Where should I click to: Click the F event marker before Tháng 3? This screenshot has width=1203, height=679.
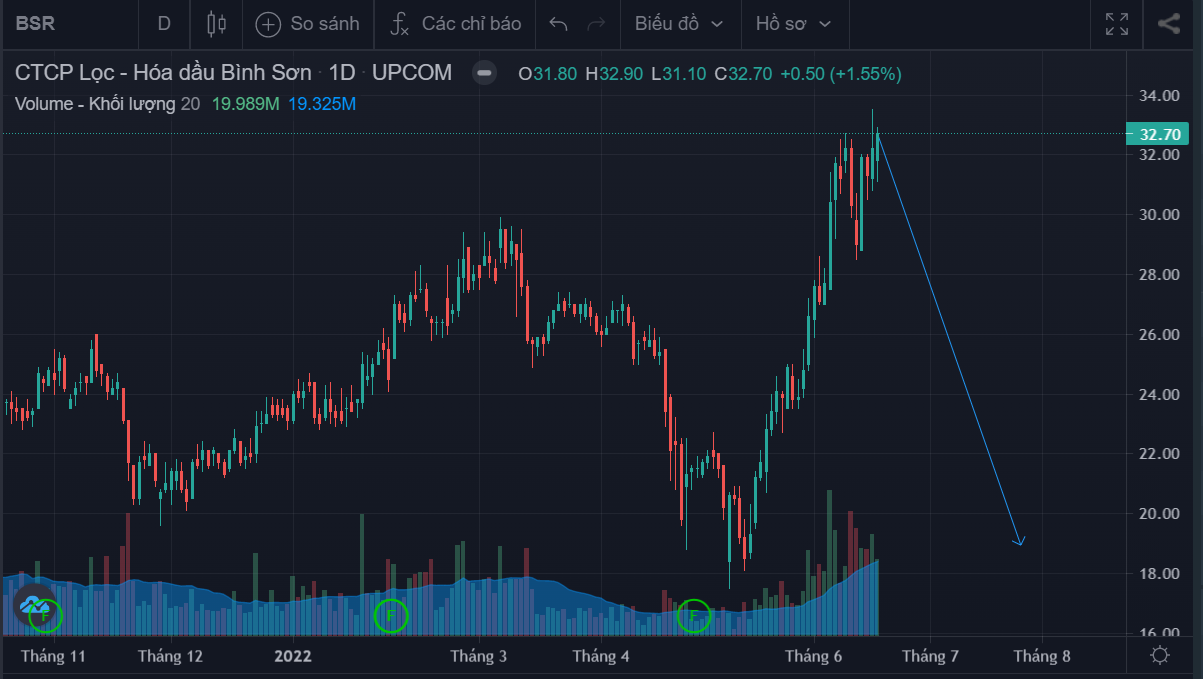point(390,616)
